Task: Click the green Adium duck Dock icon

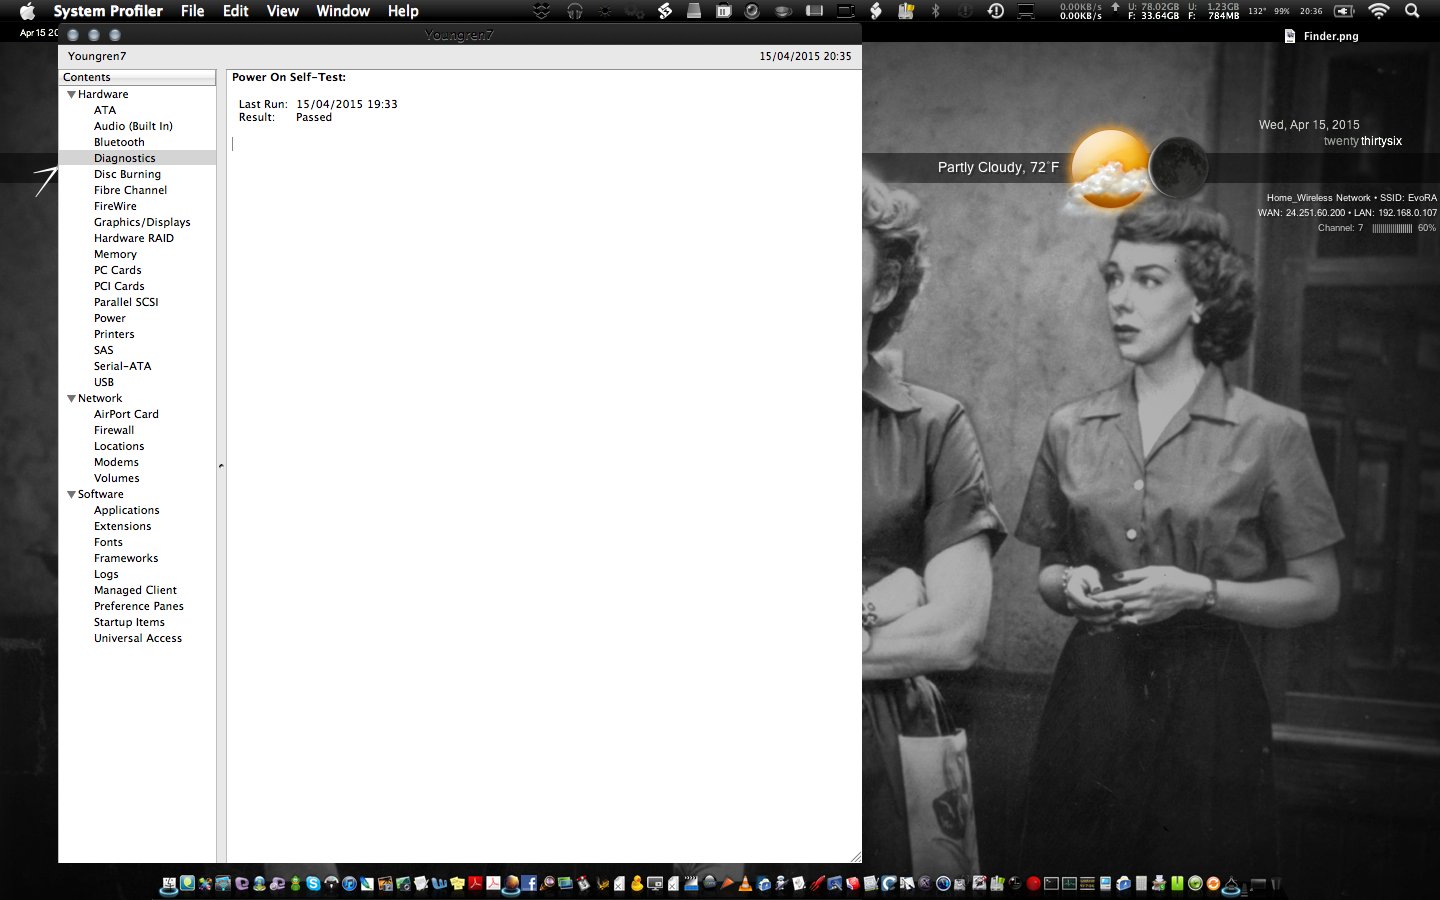Action: [296, 883]
